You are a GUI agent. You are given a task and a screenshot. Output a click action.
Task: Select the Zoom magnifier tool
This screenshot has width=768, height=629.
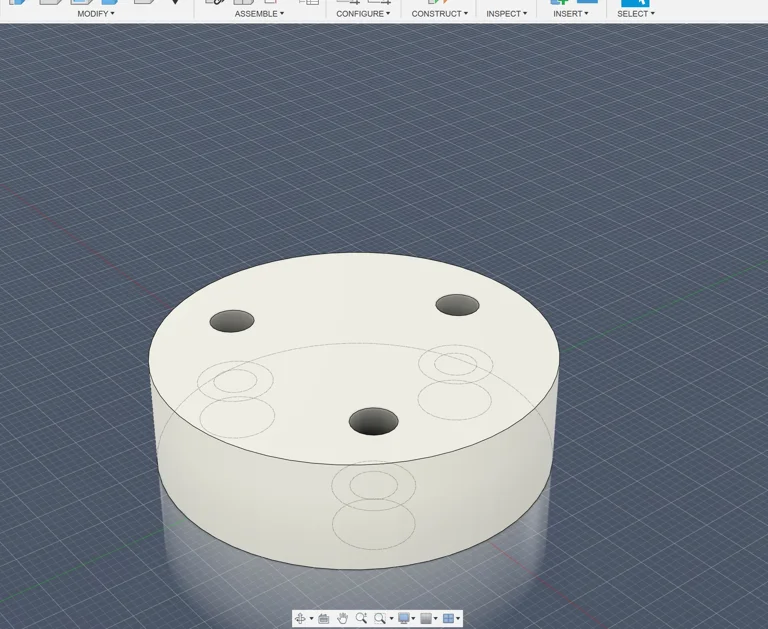point(361,619)
